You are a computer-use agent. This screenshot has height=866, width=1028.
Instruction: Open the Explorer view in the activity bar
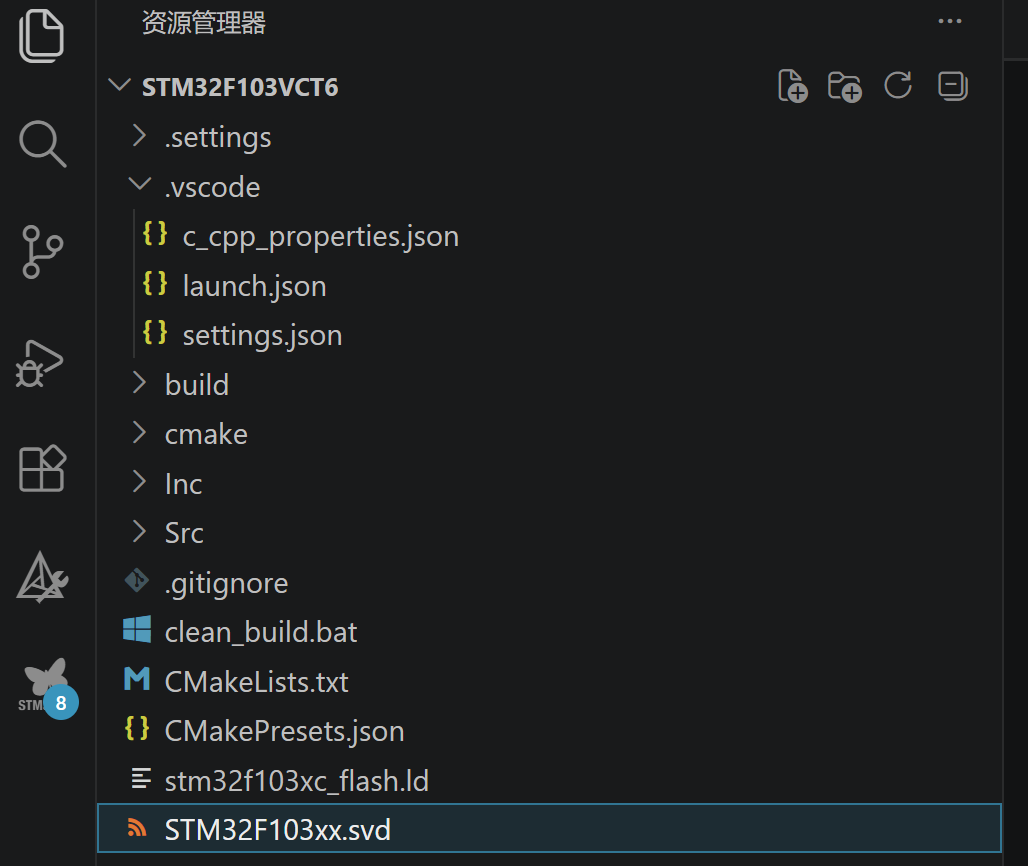[x=41, y=36]
